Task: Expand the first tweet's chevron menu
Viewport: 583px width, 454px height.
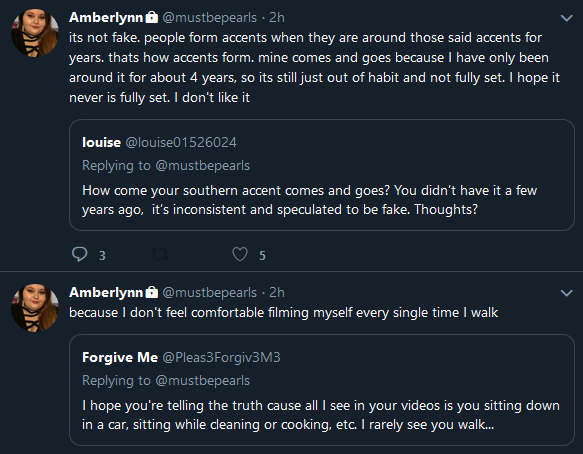Action: click(x=566, y=18)
